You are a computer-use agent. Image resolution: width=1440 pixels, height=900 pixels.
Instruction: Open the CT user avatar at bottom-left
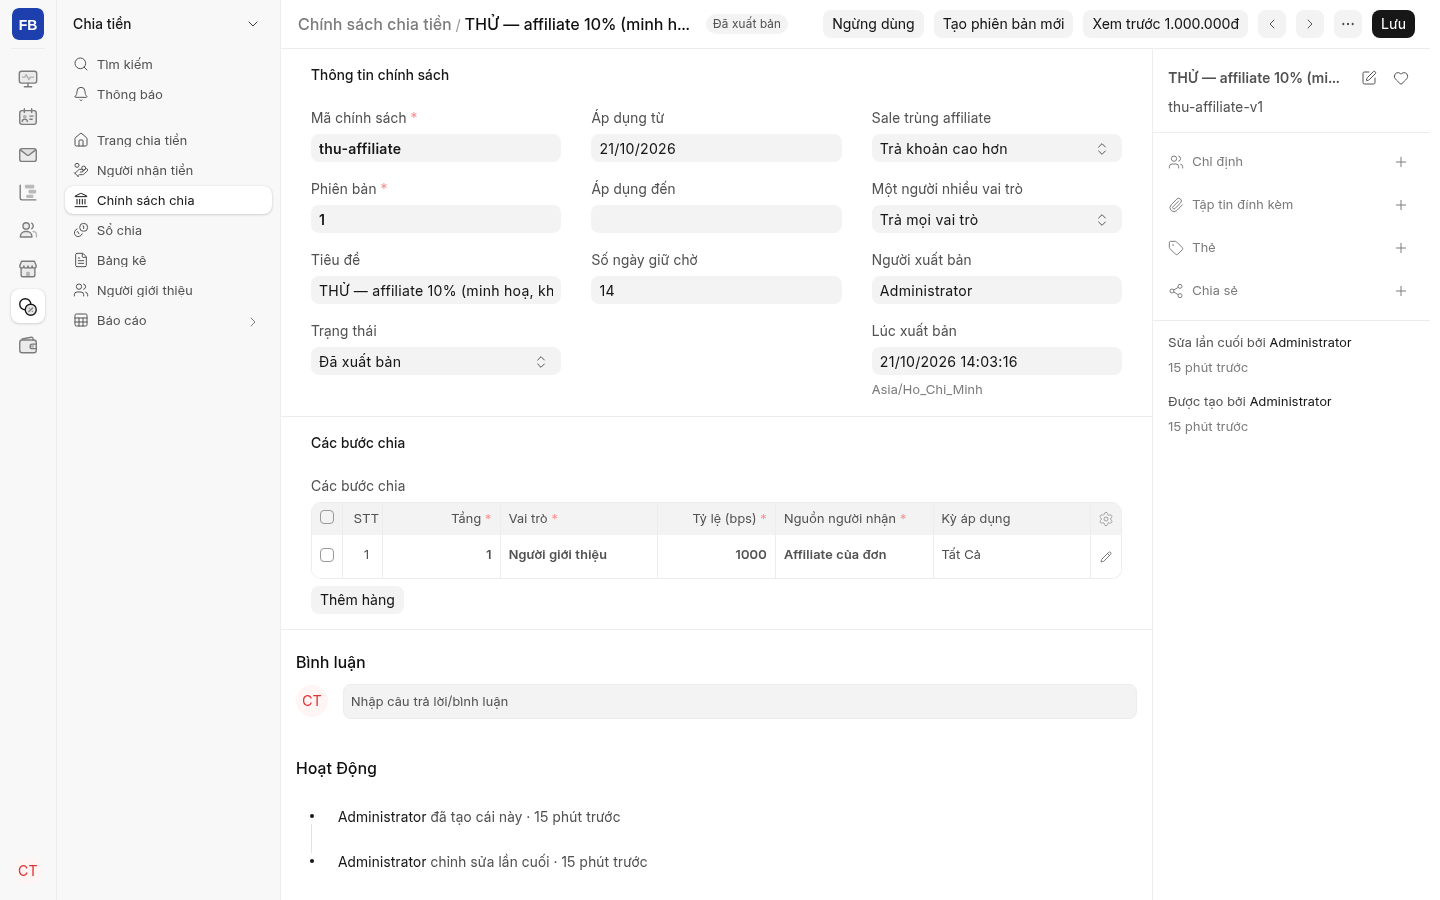(28, 871)
